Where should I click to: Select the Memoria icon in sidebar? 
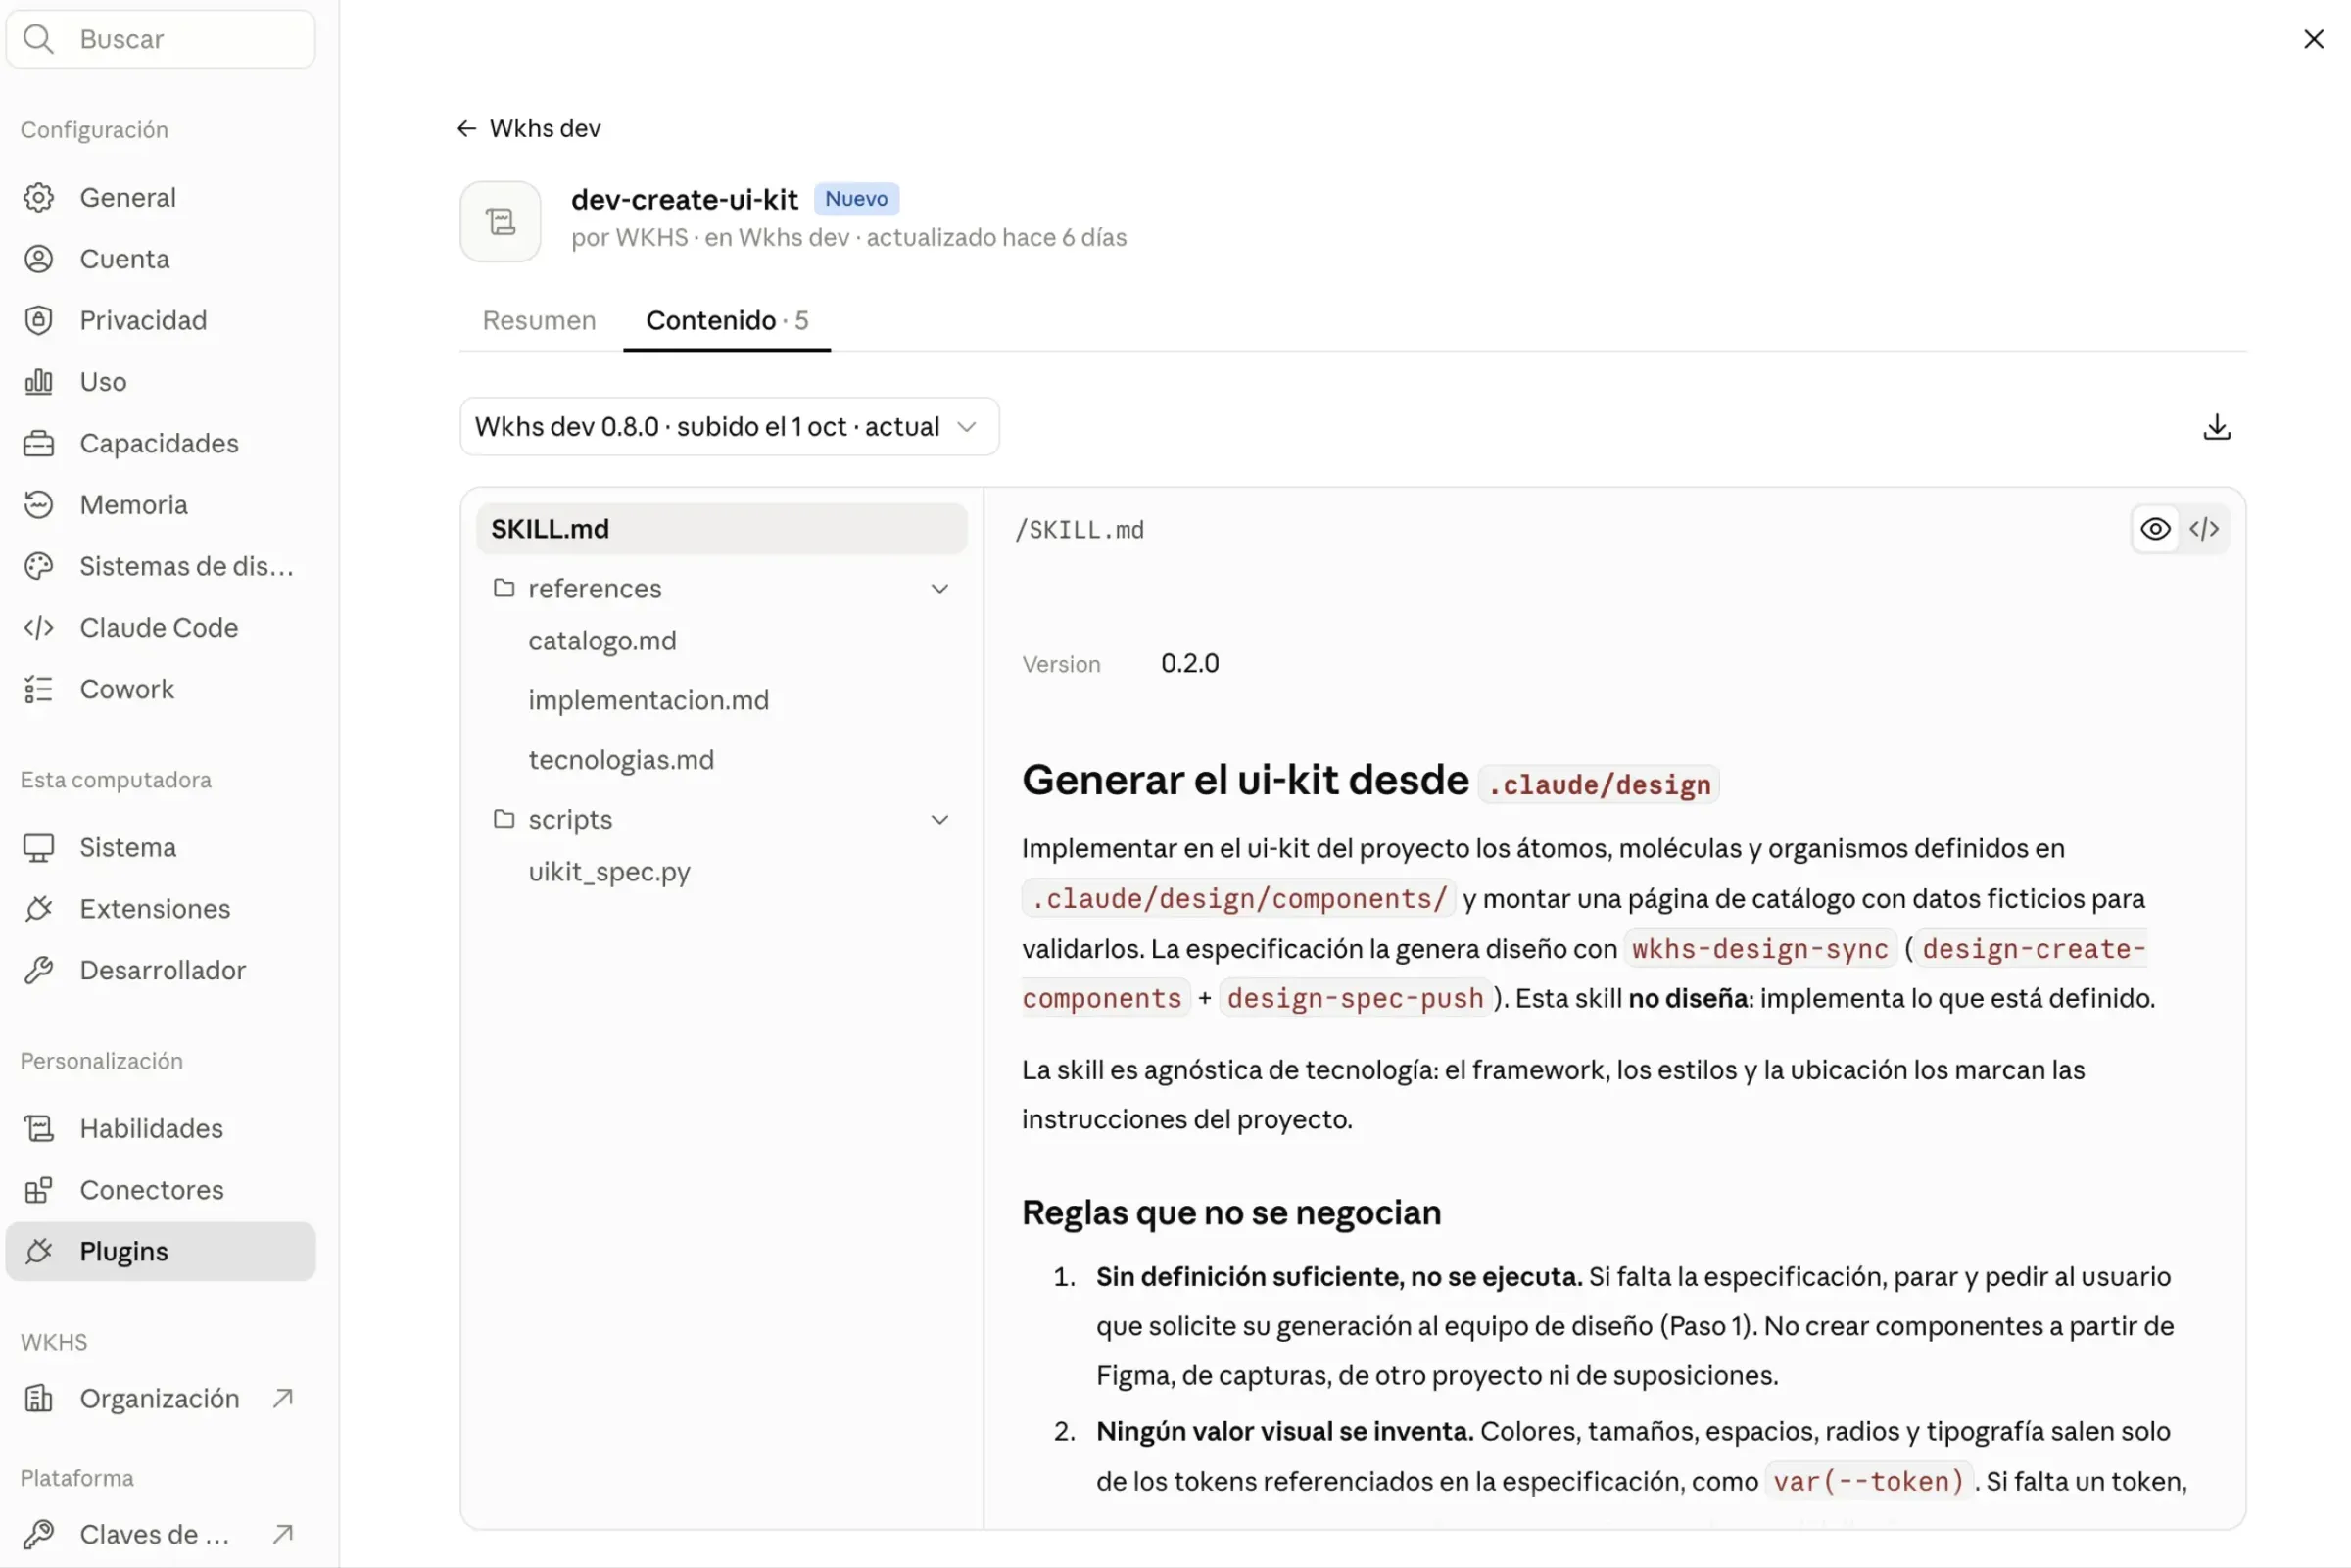click(x=38, y=505)
